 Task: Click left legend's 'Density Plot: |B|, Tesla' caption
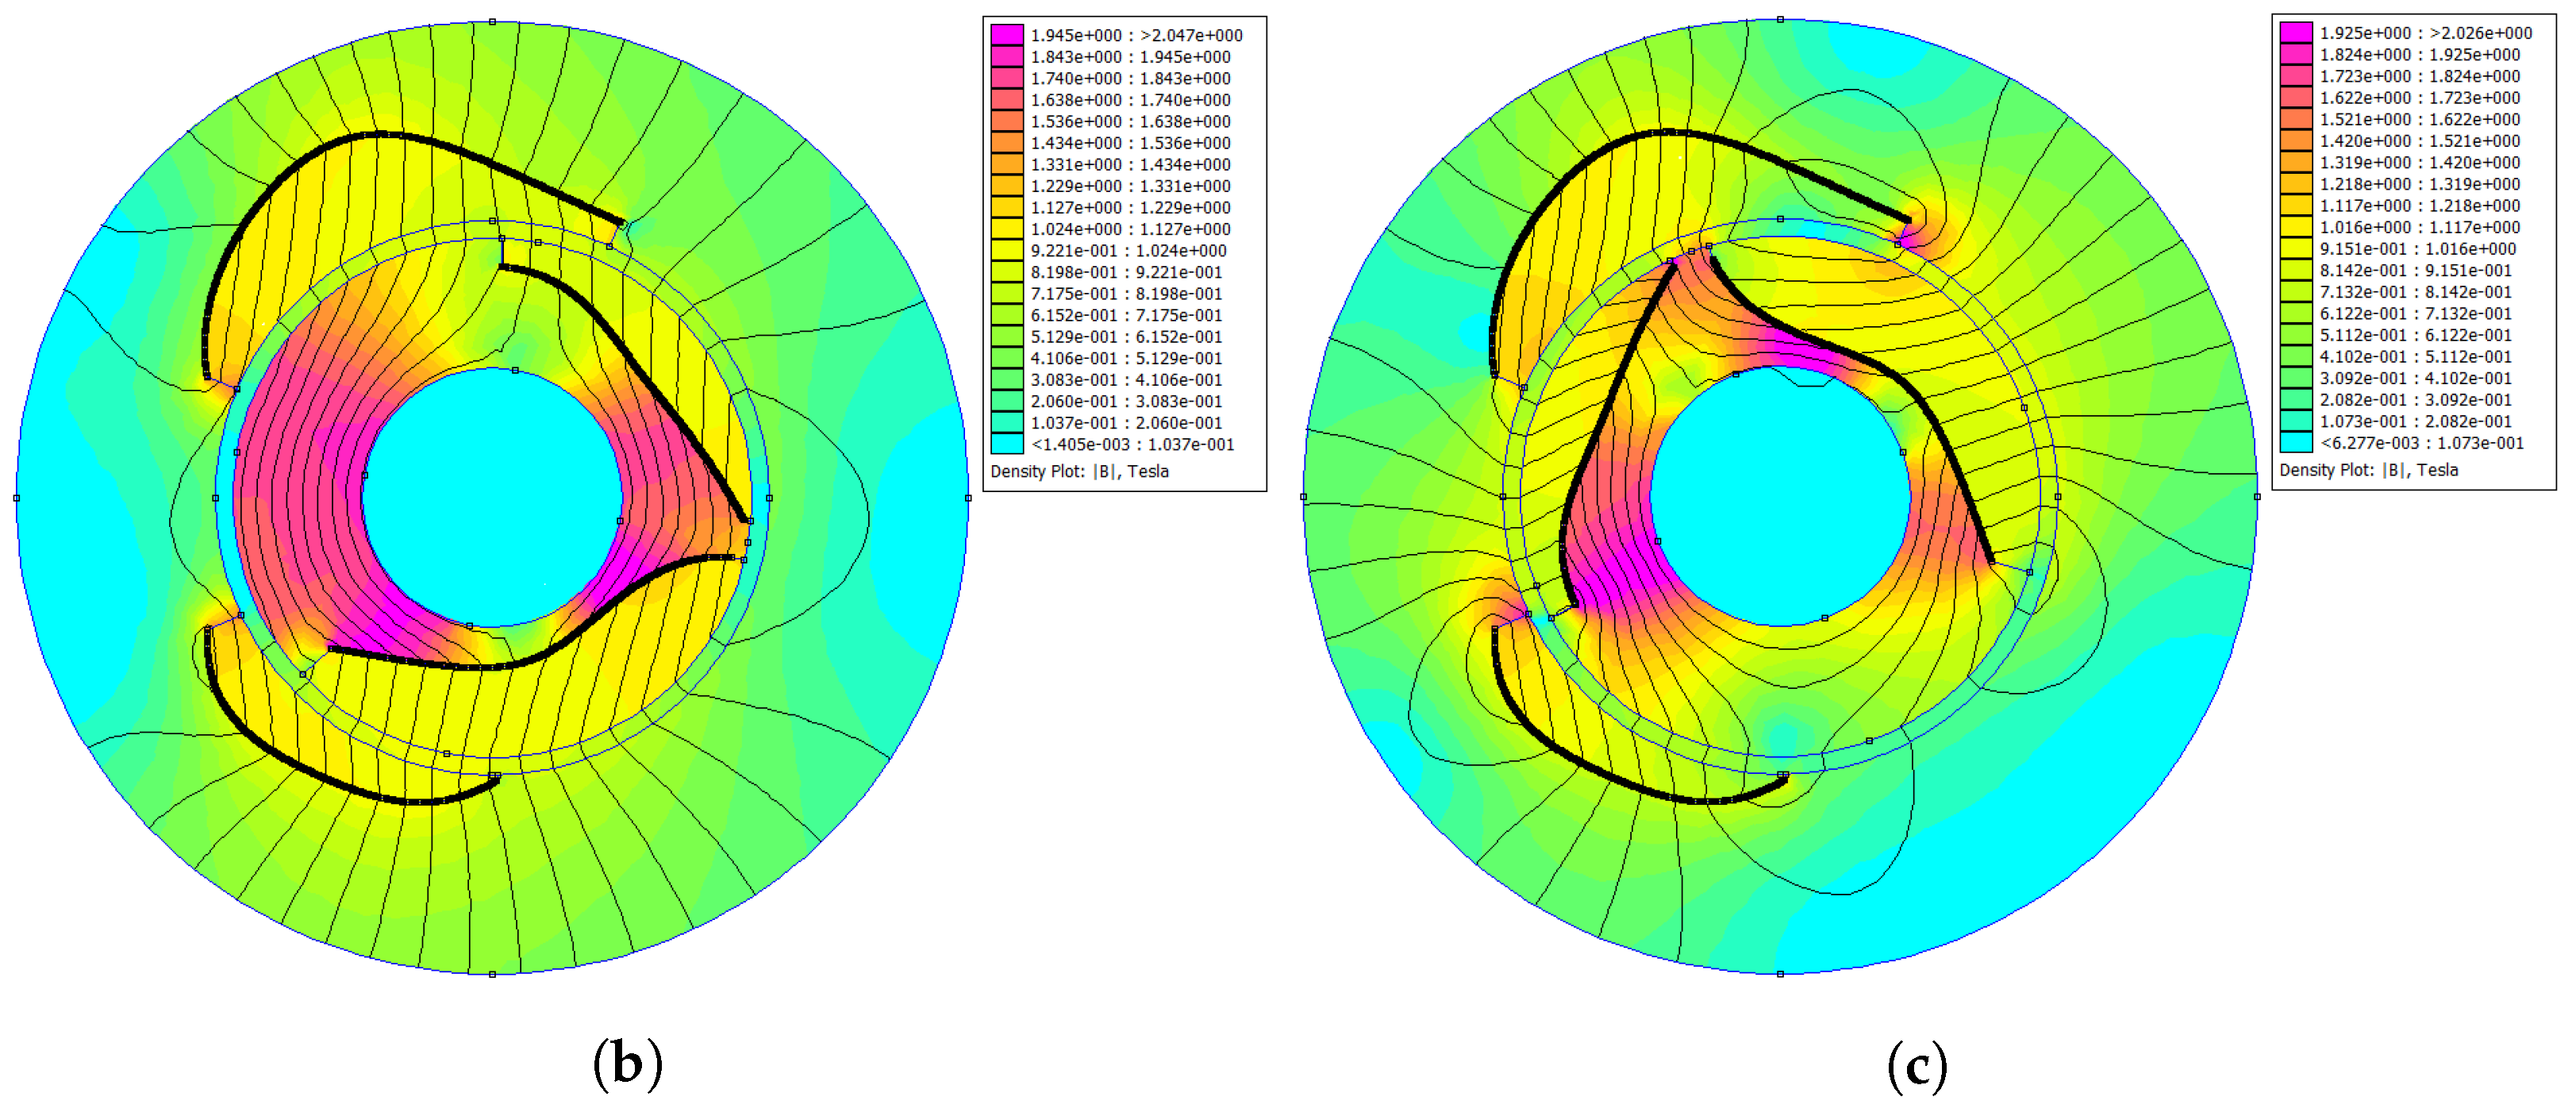click(1079, 471)
